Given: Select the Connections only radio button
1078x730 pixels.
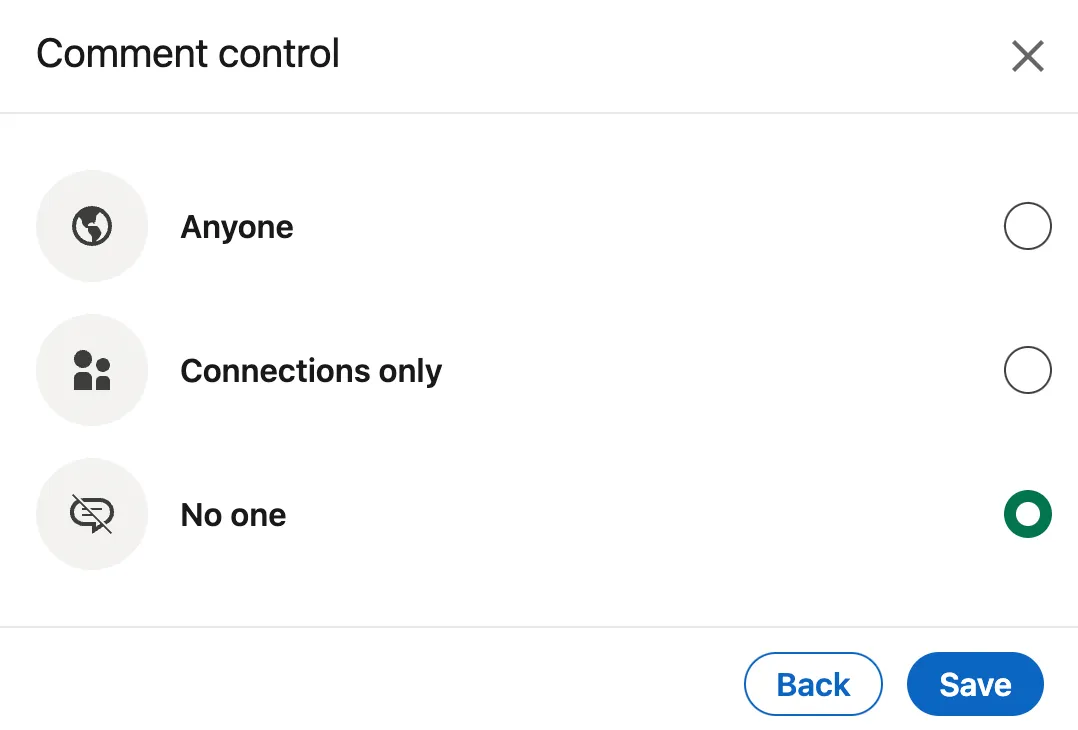Looking at the screenshot, I should [1027, 371].
